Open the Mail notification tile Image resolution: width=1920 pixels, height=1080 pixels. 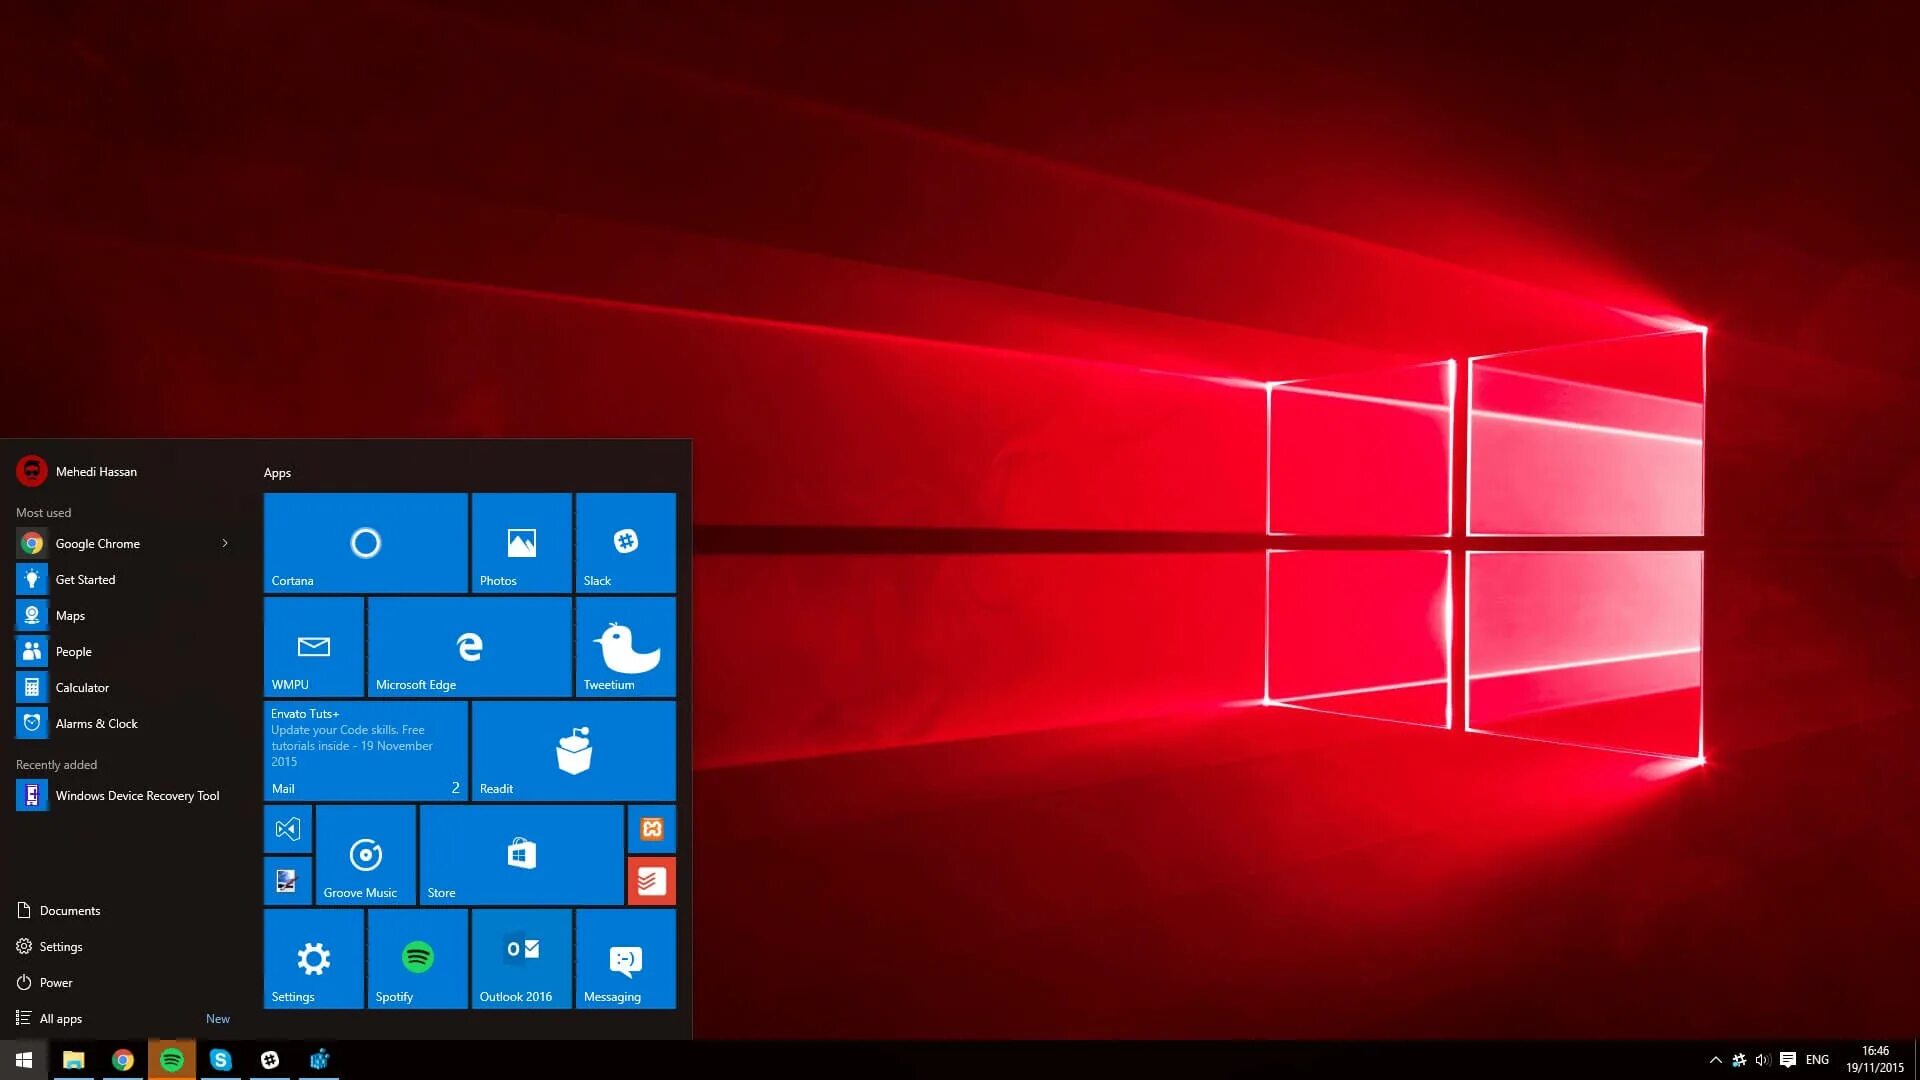tap(365, 750)
